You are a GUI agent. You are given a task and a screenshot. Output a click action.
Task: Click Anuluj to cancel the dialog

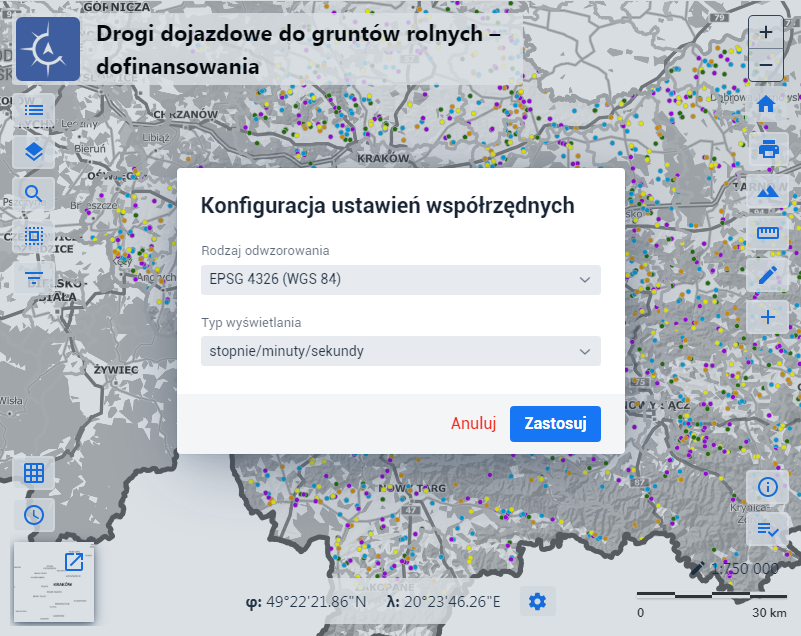coord(473,423)
